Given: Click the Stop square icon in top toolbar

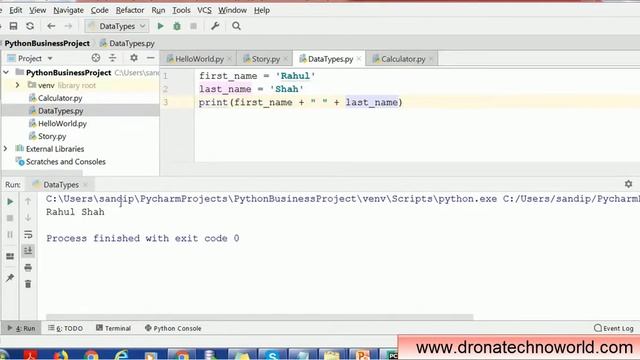Looking at the screenshot, I should tap(193, 26).
